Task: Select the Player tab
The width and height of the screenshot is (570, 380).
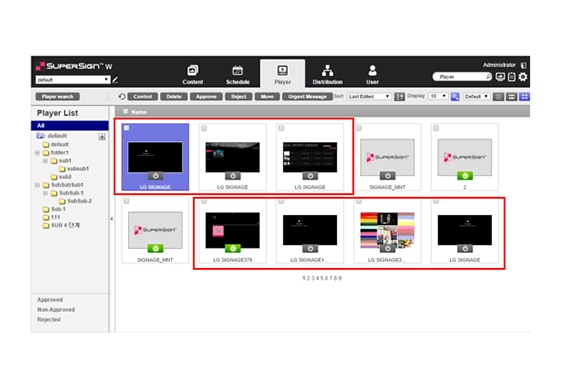Action: [x=282, y=74]
